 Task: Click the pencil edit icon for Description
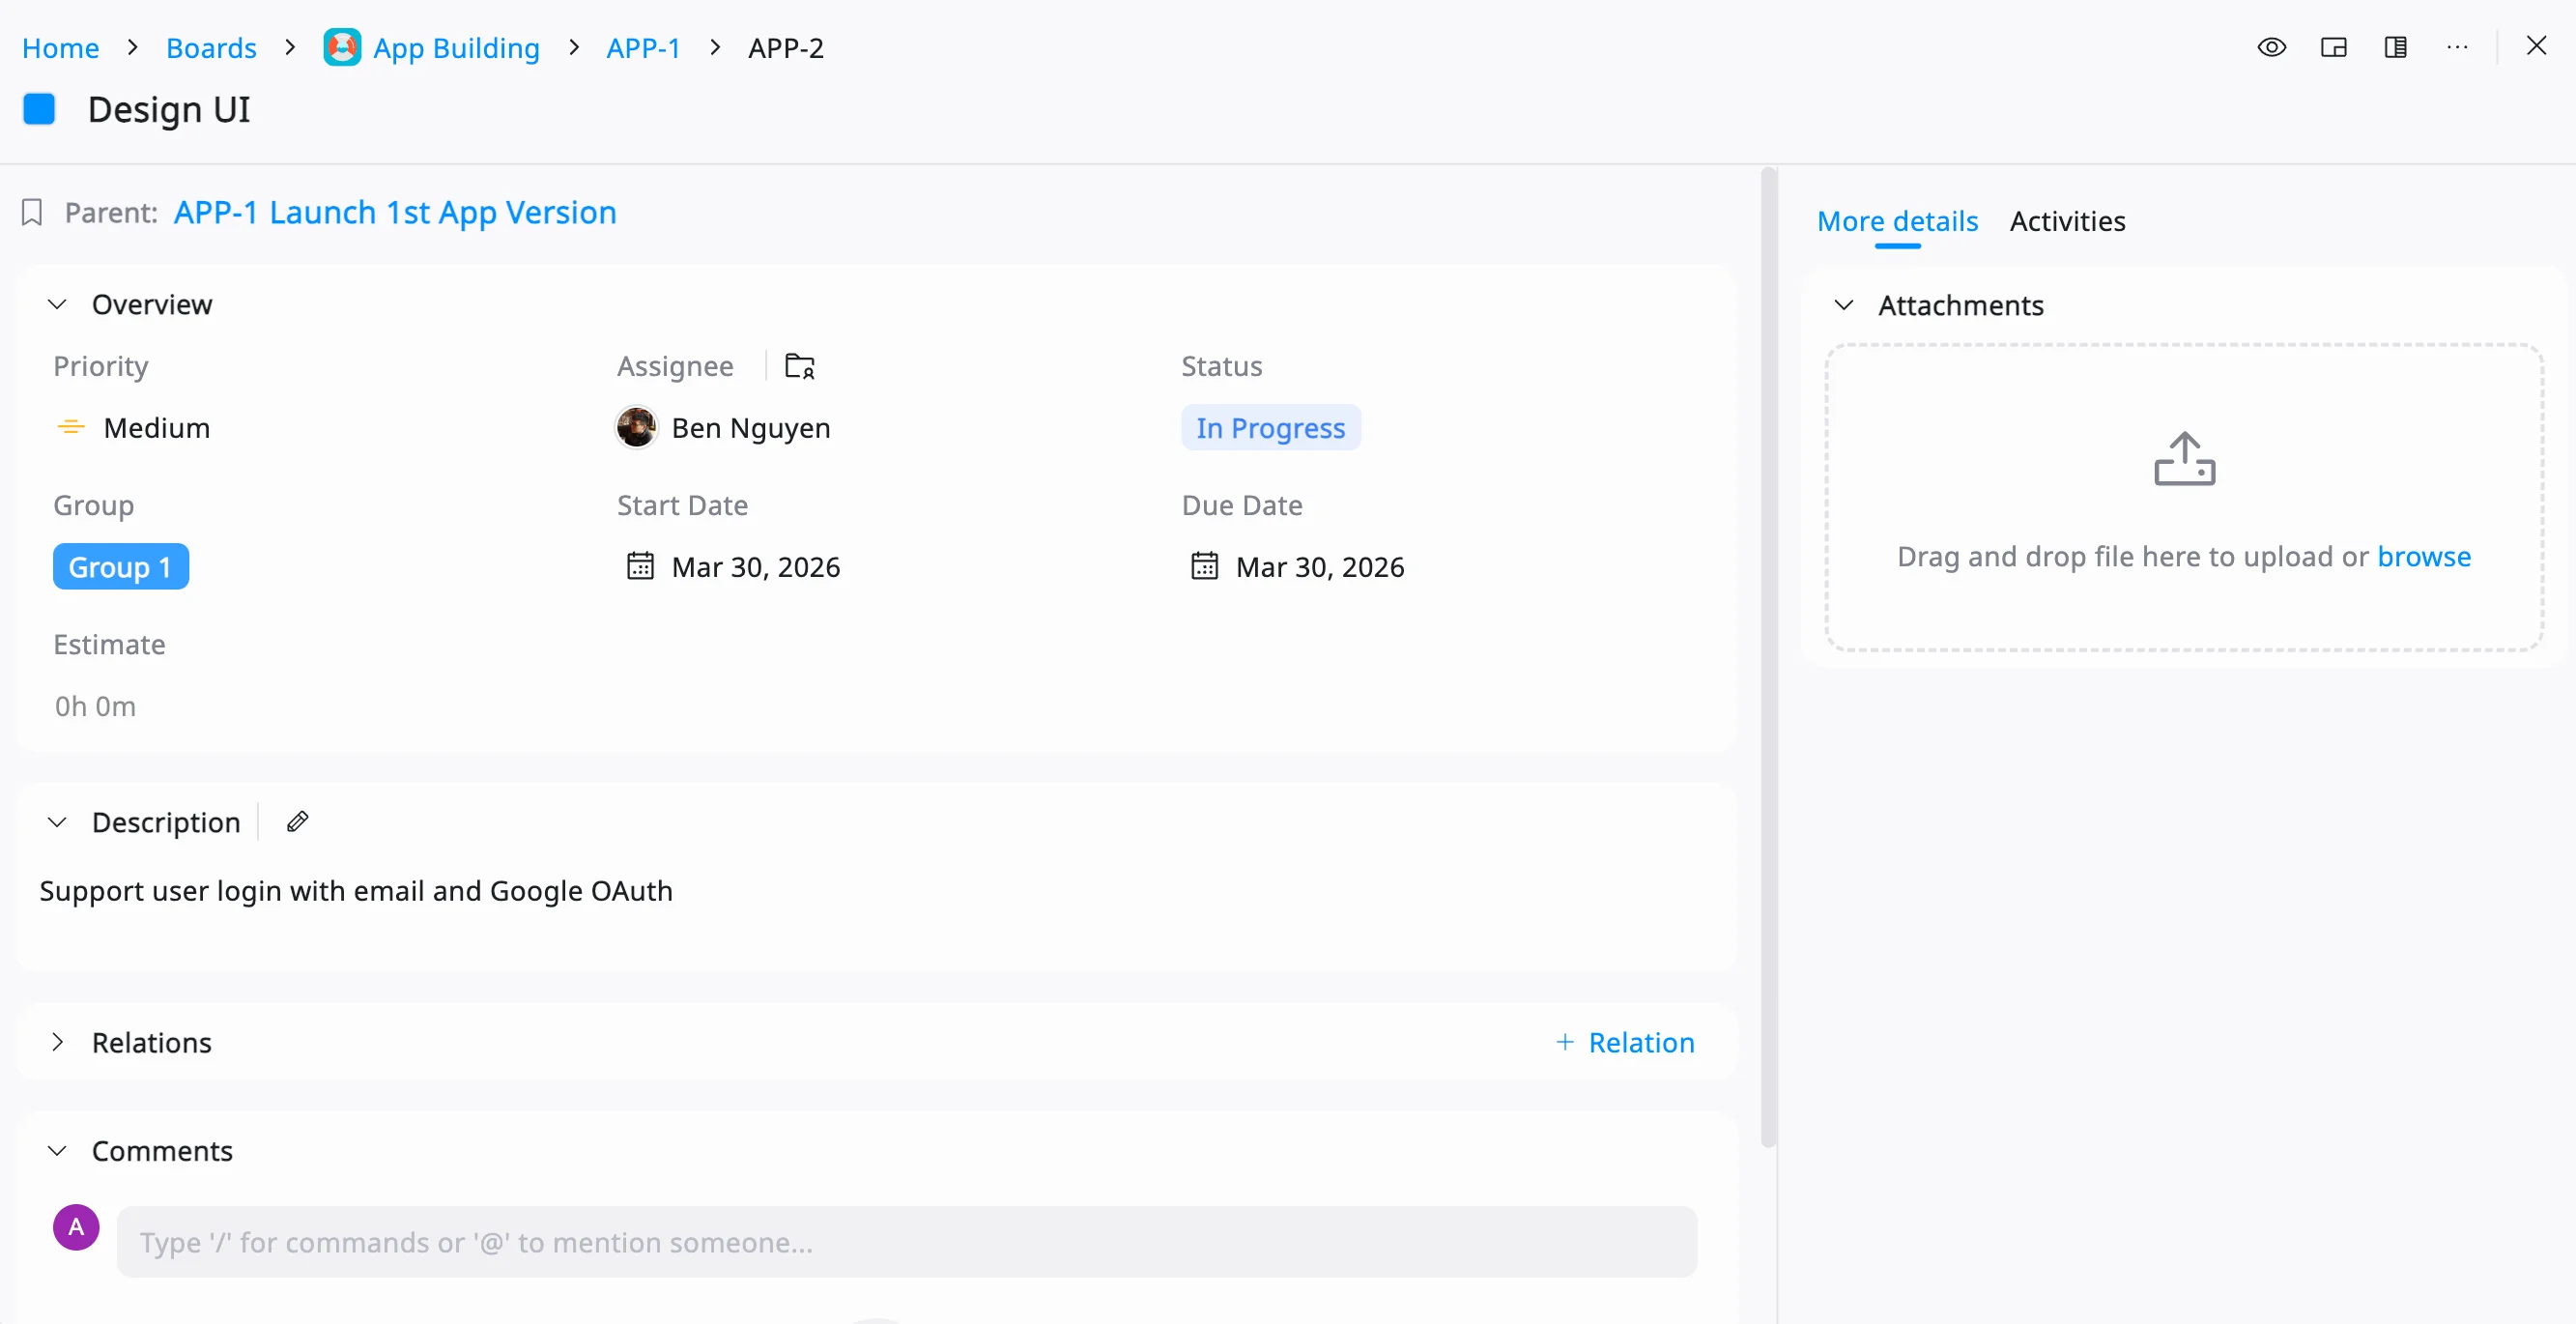pyautogui.click(x=297, y=822)
